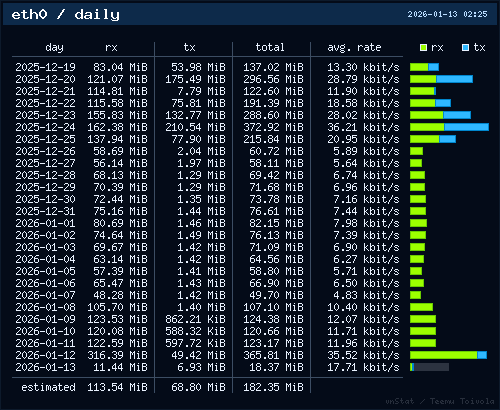
Task: Click total value '372.92 MiB'
Action: (x=273, y=127)
